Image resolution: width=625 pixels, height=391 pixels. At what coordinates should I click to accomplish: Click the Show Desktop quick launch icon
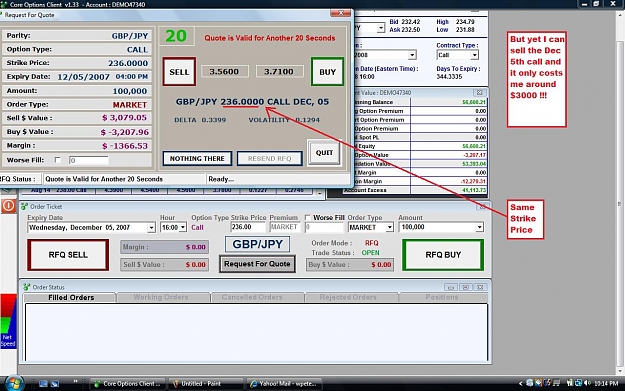click(43, 384)
